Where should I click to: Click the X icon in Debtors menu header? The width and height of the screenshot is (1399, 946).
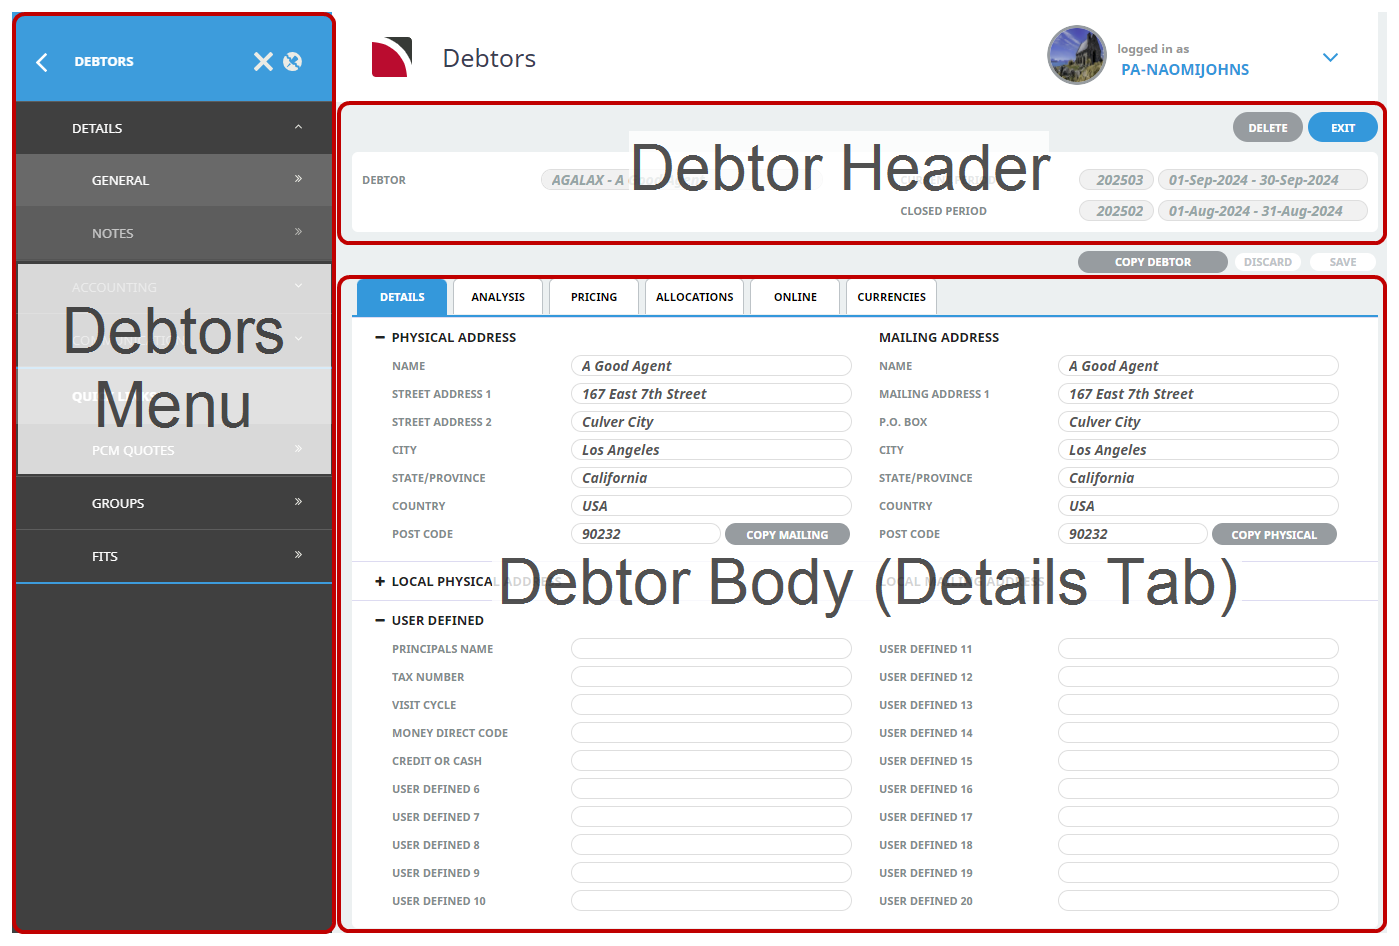(263, 62)
